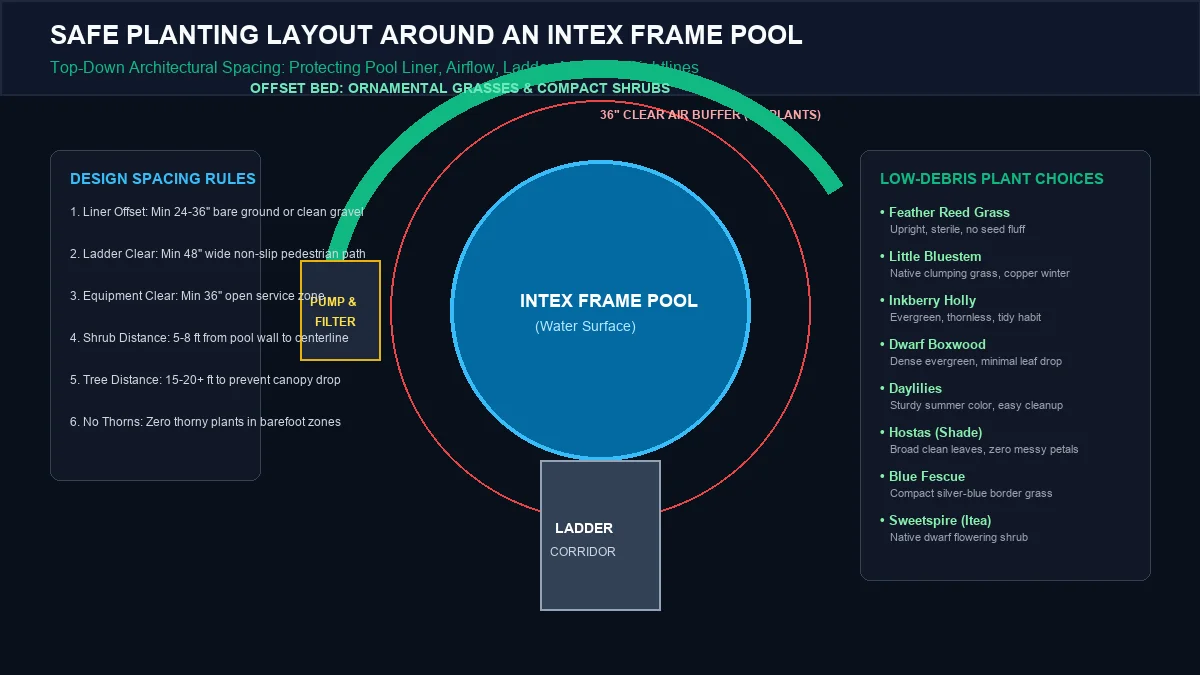1200x675 pixels.
Task: Click rule 3 'Equipment Clear' line
Action: [x=197, y=296]
